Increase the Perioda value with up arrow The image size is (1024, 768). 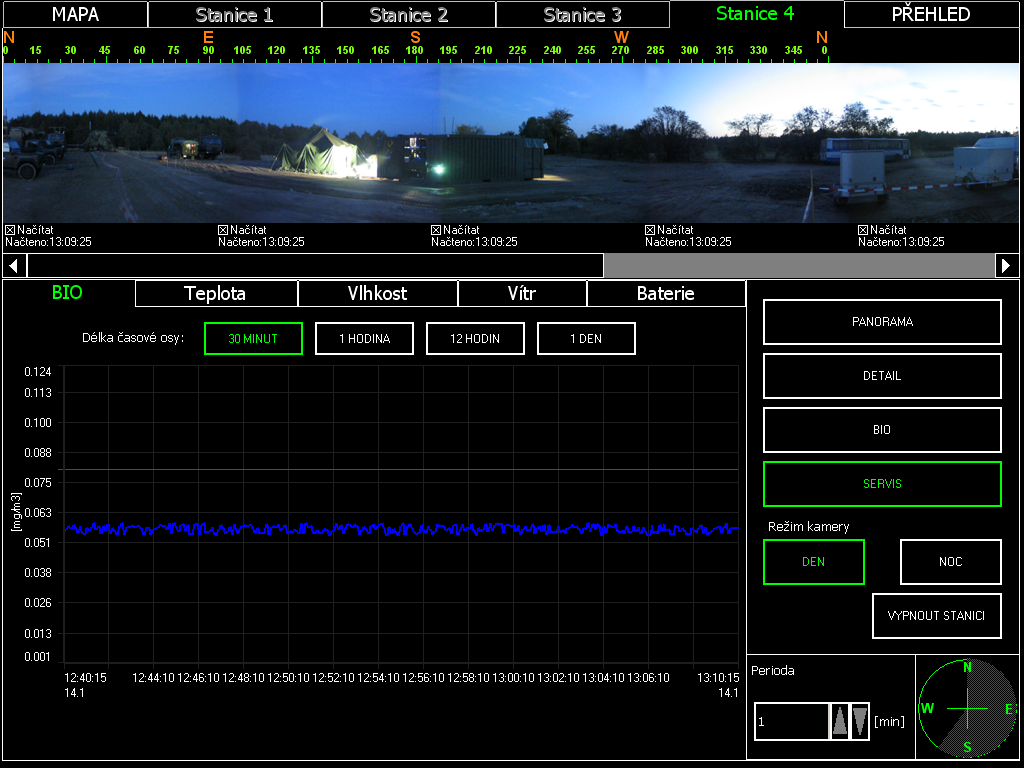point(840,721)
